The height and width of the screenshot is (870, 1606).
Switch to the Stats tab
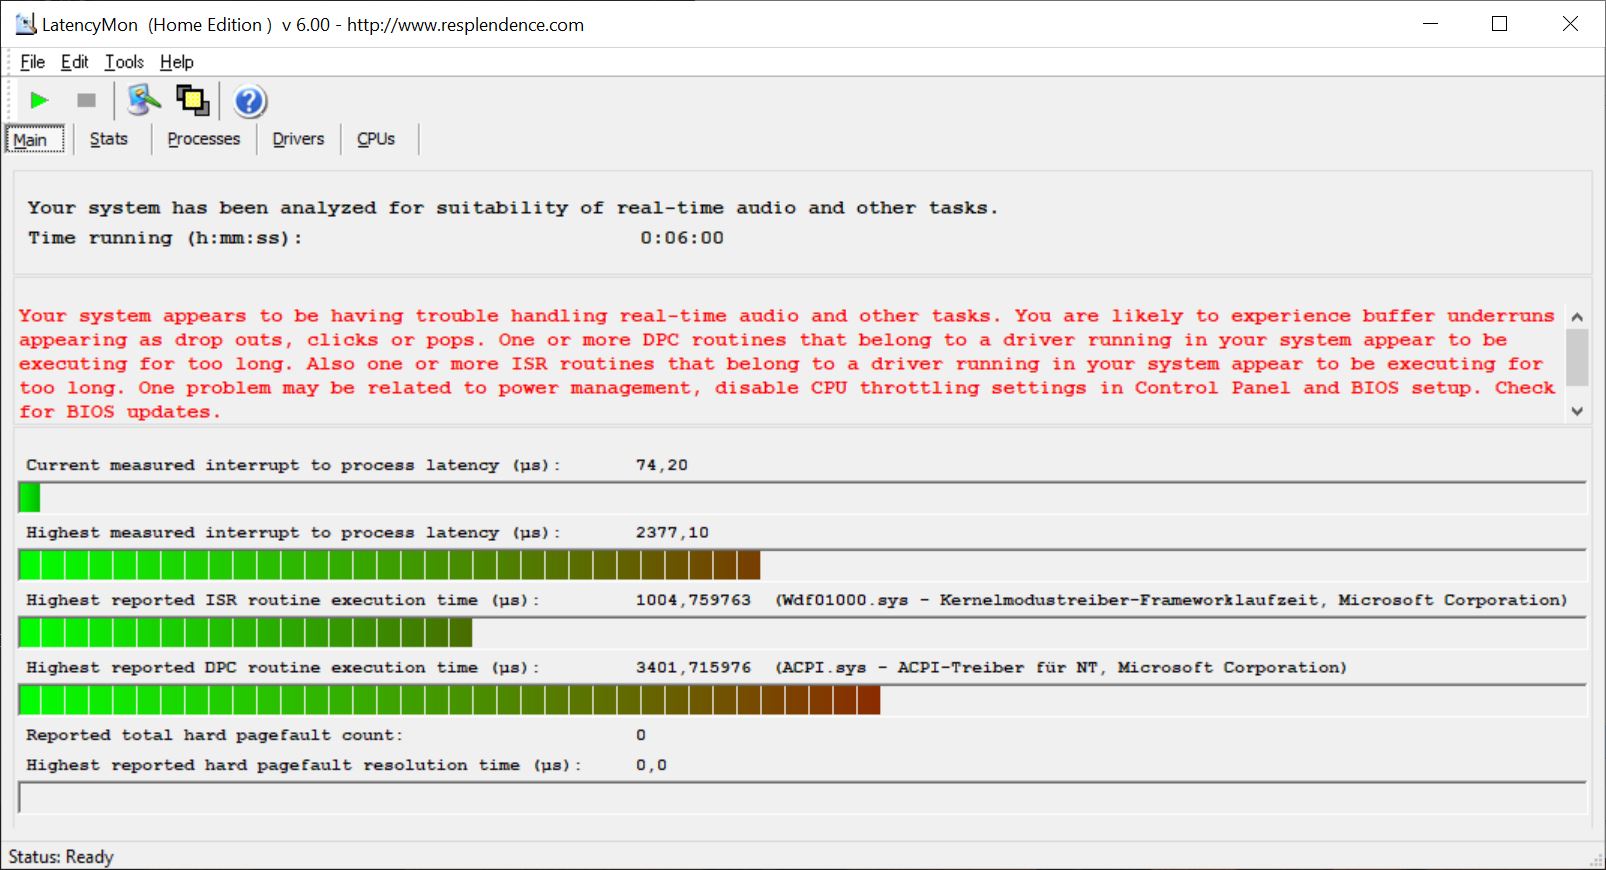coord(108,139)
